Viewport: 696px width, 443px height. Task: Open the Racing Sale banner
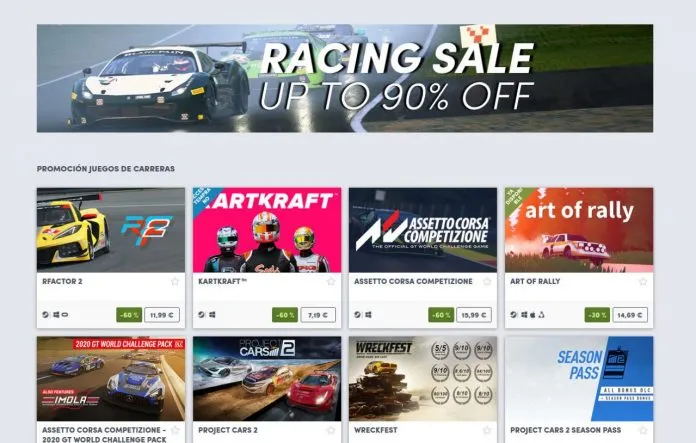pos(345,78)
